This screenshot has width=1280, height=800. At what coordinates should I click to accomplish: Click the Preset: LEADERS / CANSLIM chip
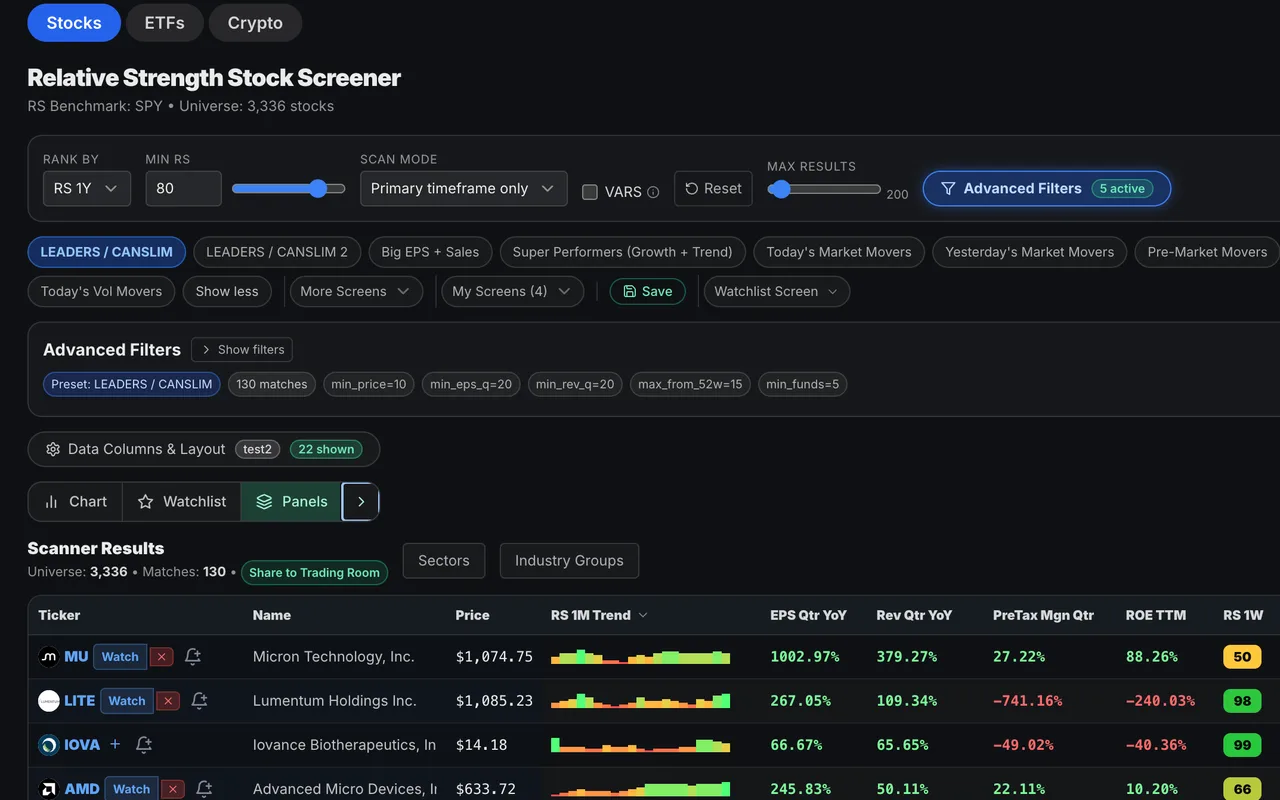(132, 384)
